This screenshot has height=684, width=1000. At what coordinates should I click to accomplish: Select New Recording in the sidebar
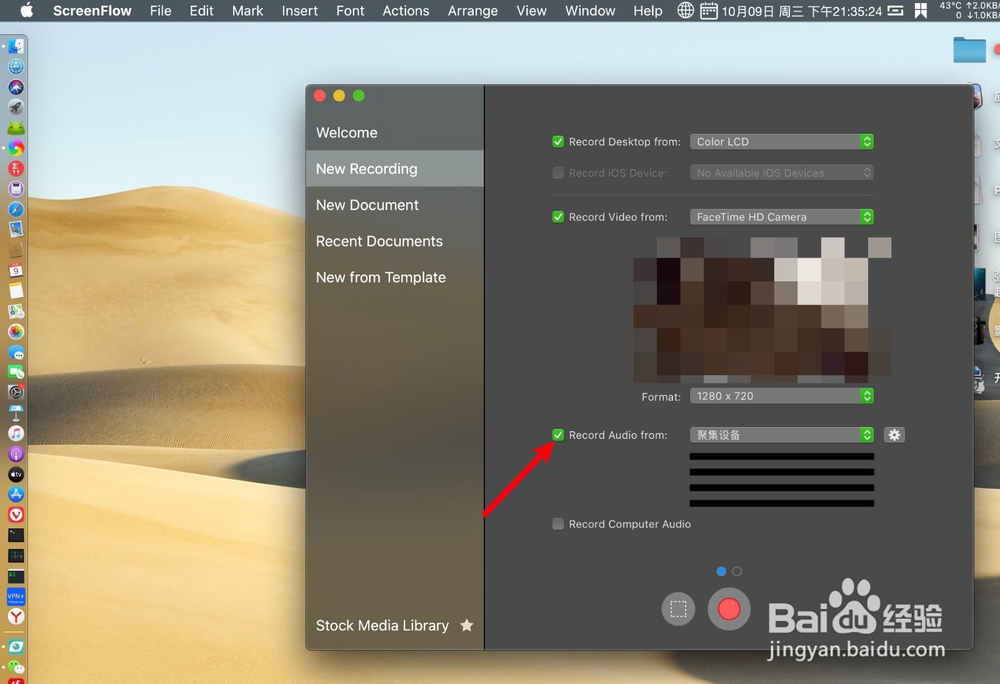(395, 168)
